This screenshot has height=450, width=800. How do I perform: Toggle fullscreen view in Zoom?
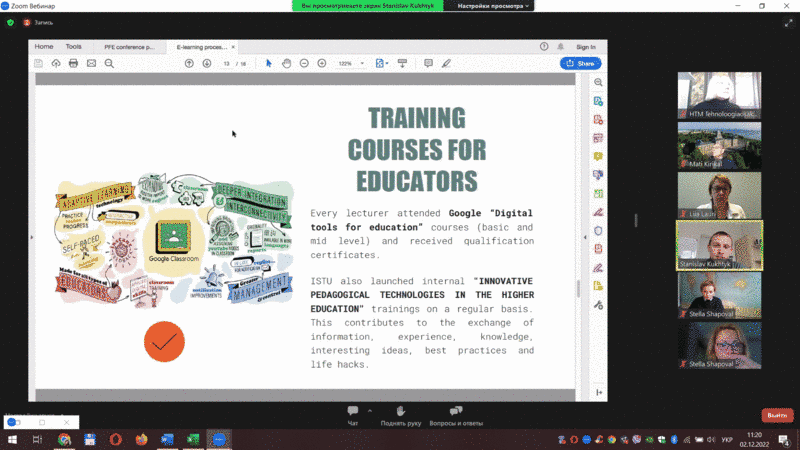coord(788,23)
